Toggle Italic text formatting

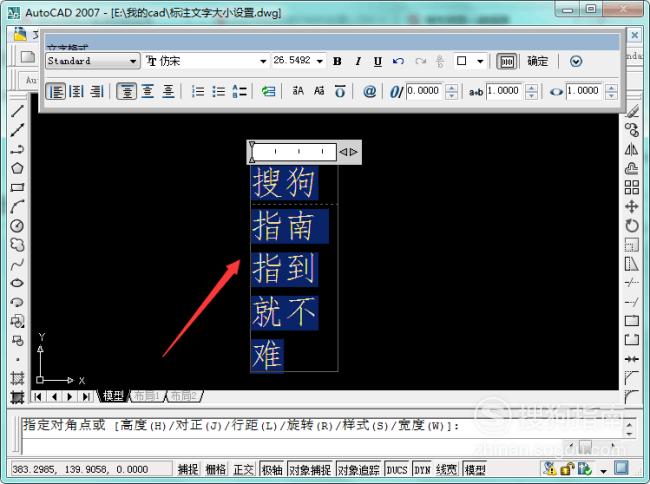(358, 61)
